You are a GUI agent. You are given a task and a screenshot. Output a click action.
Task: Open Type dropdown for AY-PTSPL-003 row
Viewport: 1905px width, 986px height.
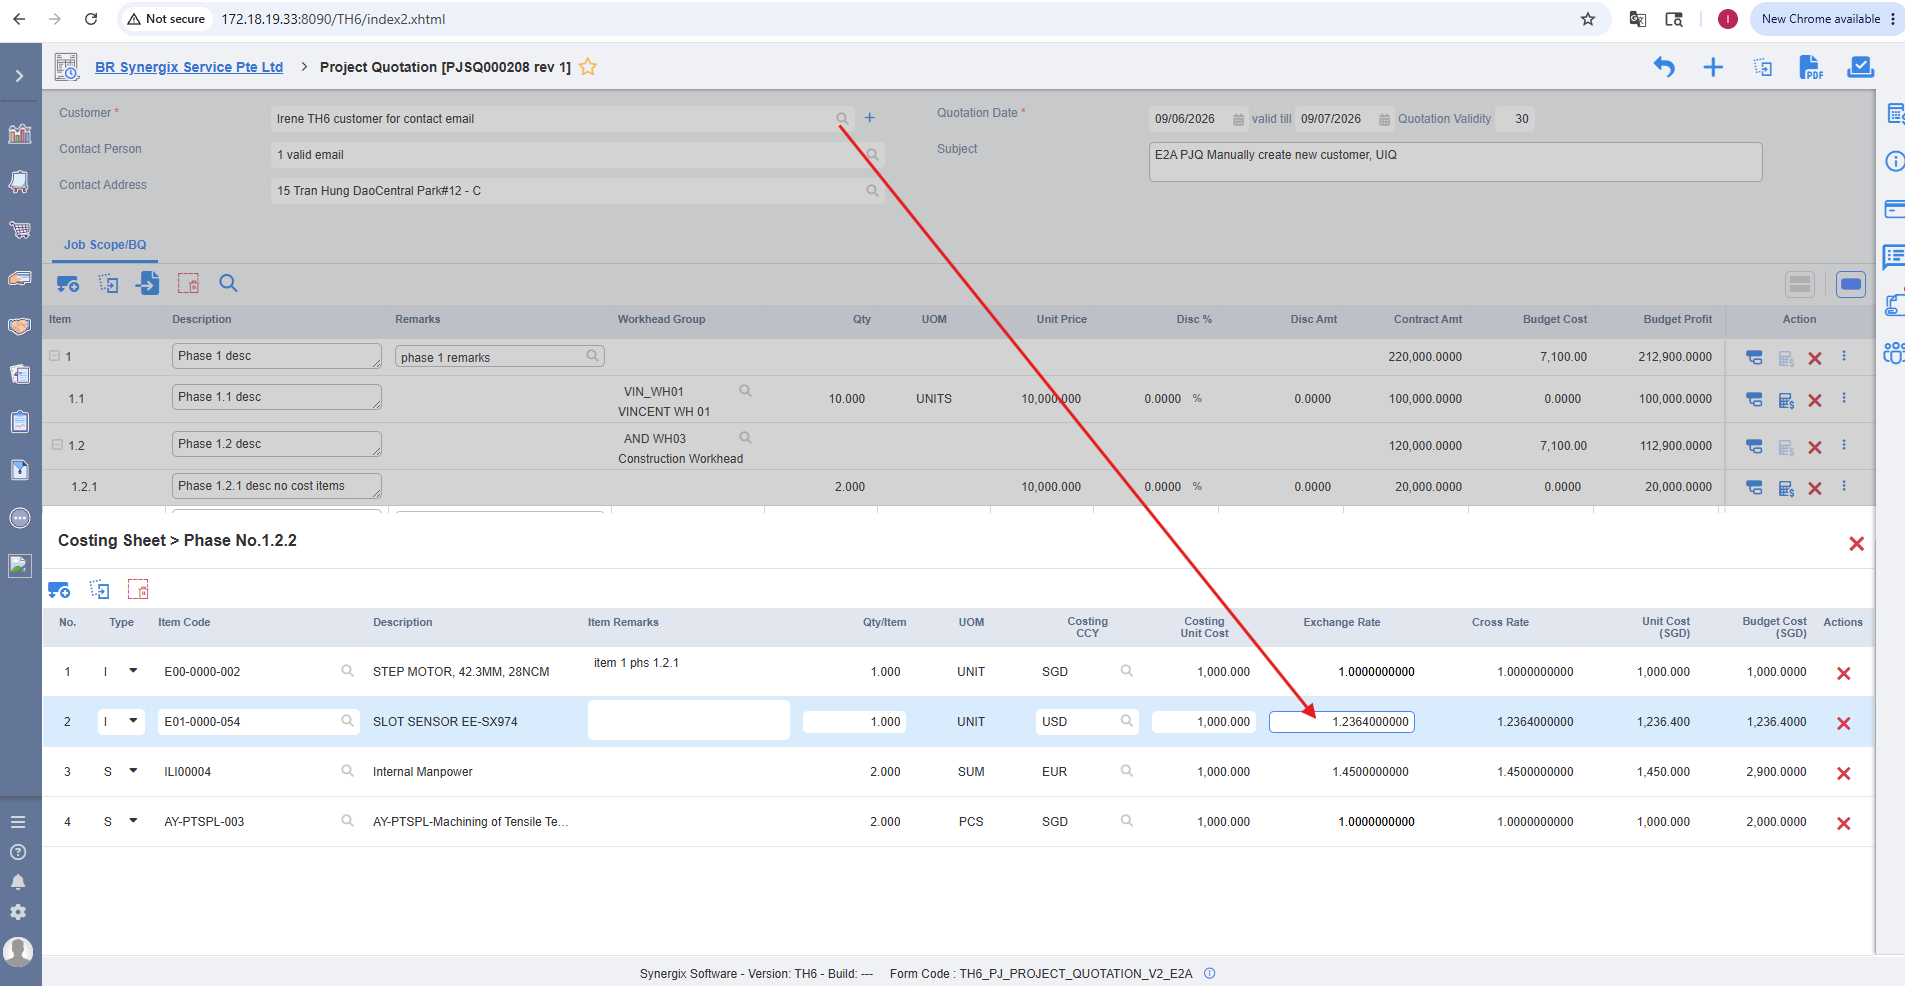click(x=133, y=821)
